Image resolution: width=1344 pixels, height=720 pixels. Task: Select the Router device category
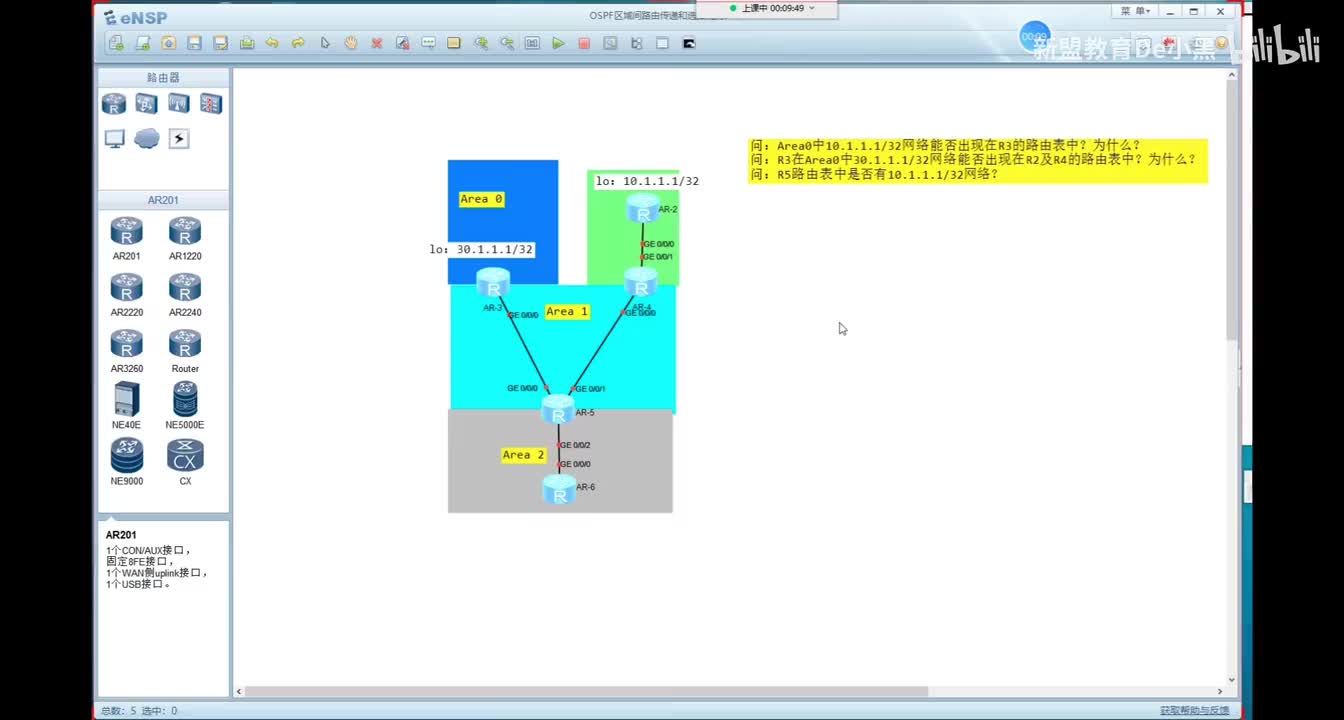[x=114, y=104]
